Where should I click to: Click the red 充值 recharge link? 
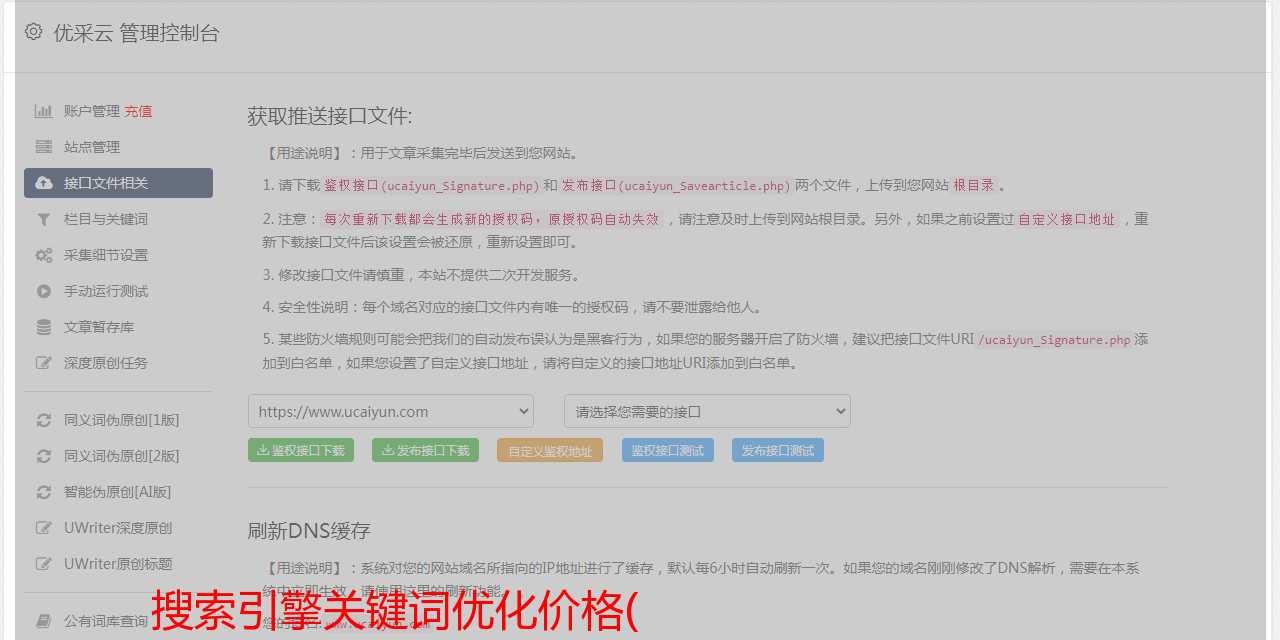tap(138, 111)
